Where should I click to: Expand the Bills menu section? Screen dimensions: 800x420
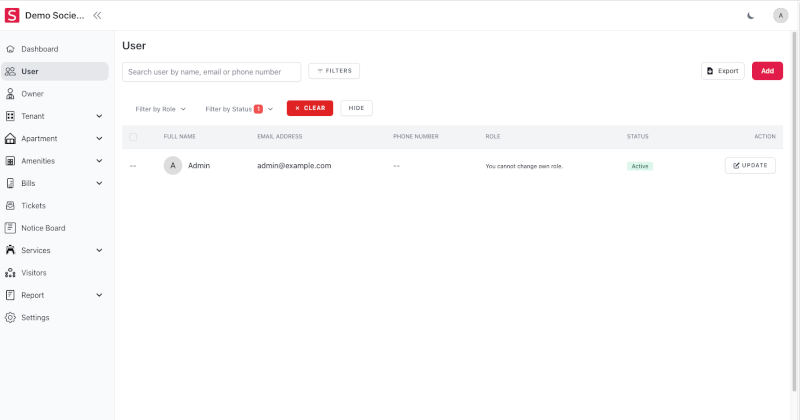[99, 183]
